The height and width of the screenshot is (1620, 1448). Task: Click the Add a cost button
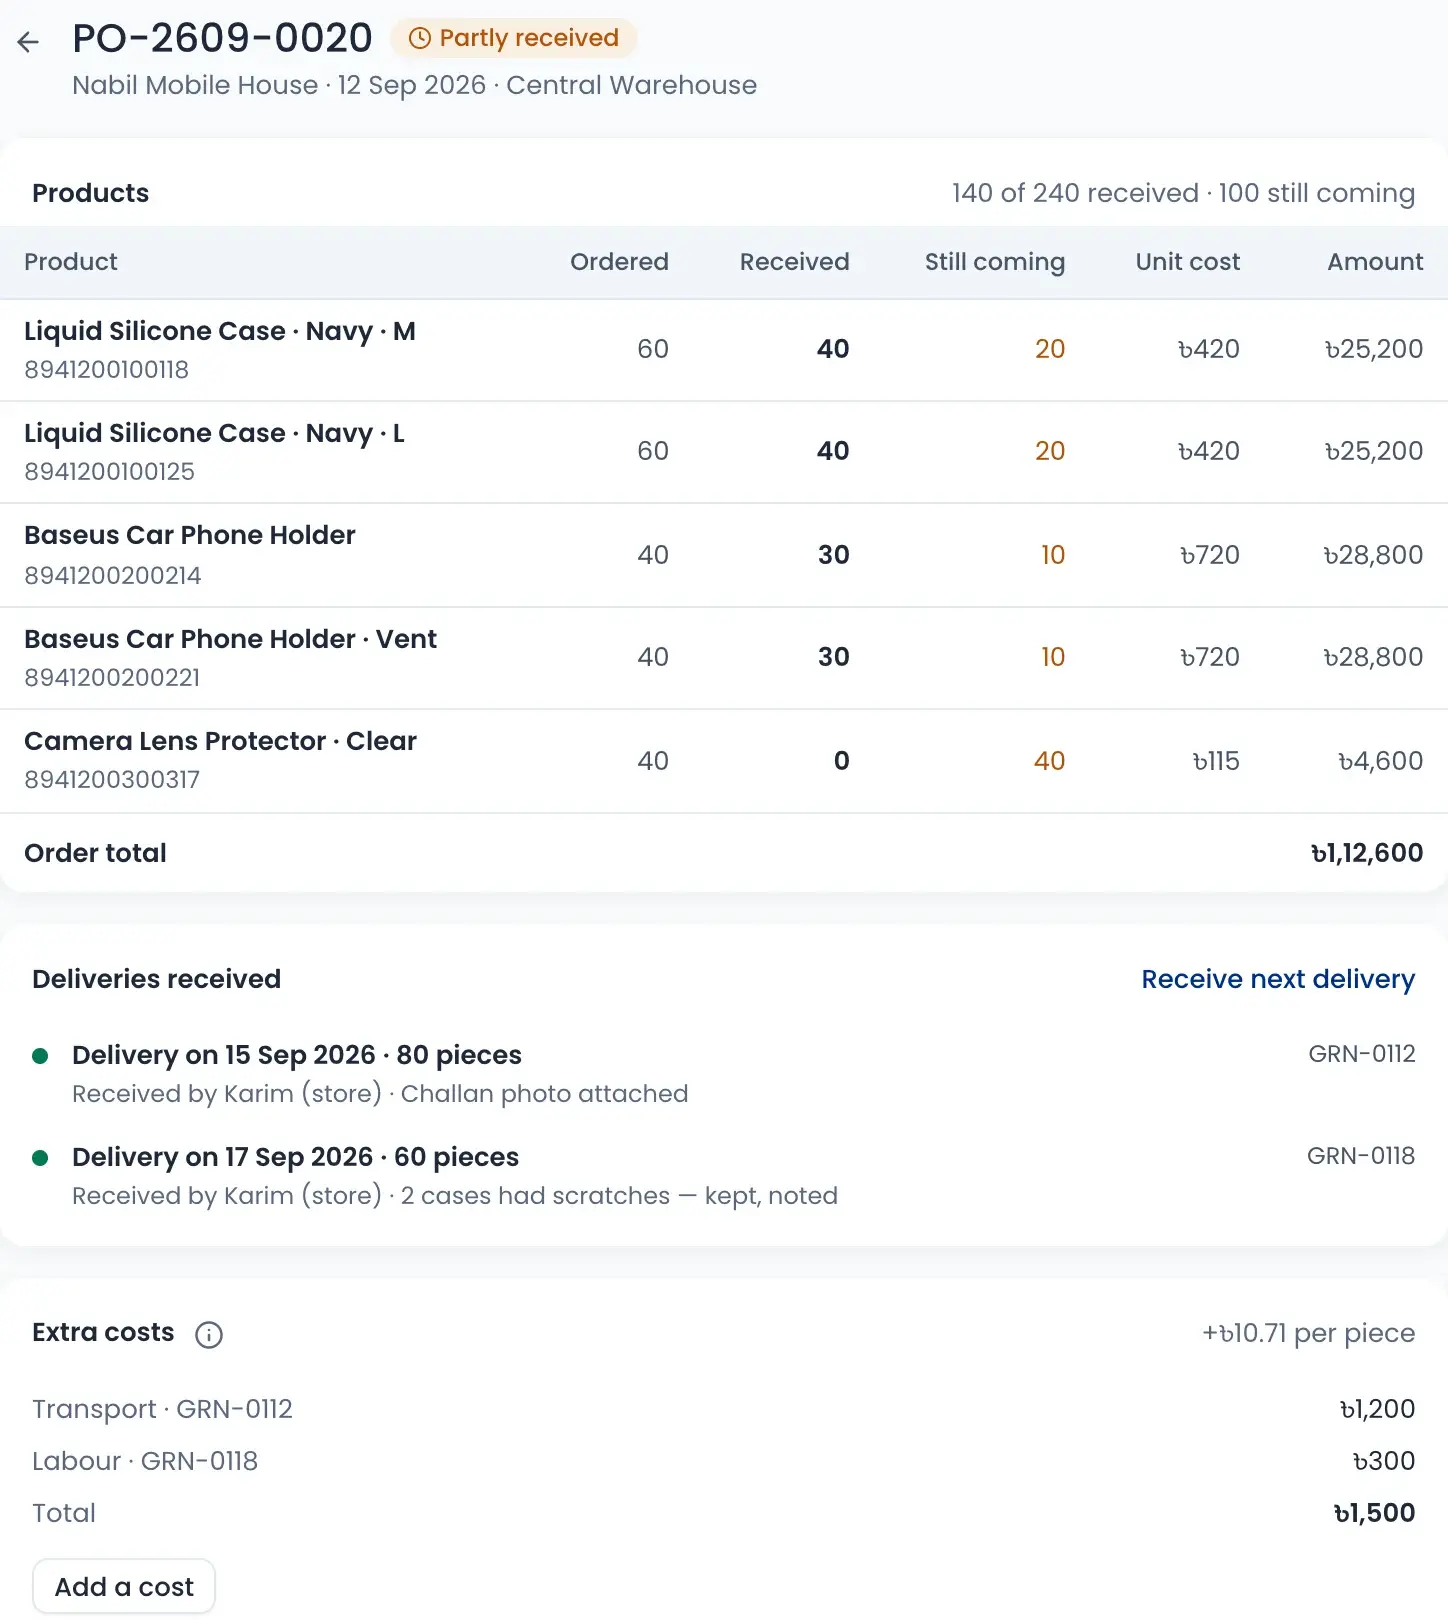tap(124, 1586)
